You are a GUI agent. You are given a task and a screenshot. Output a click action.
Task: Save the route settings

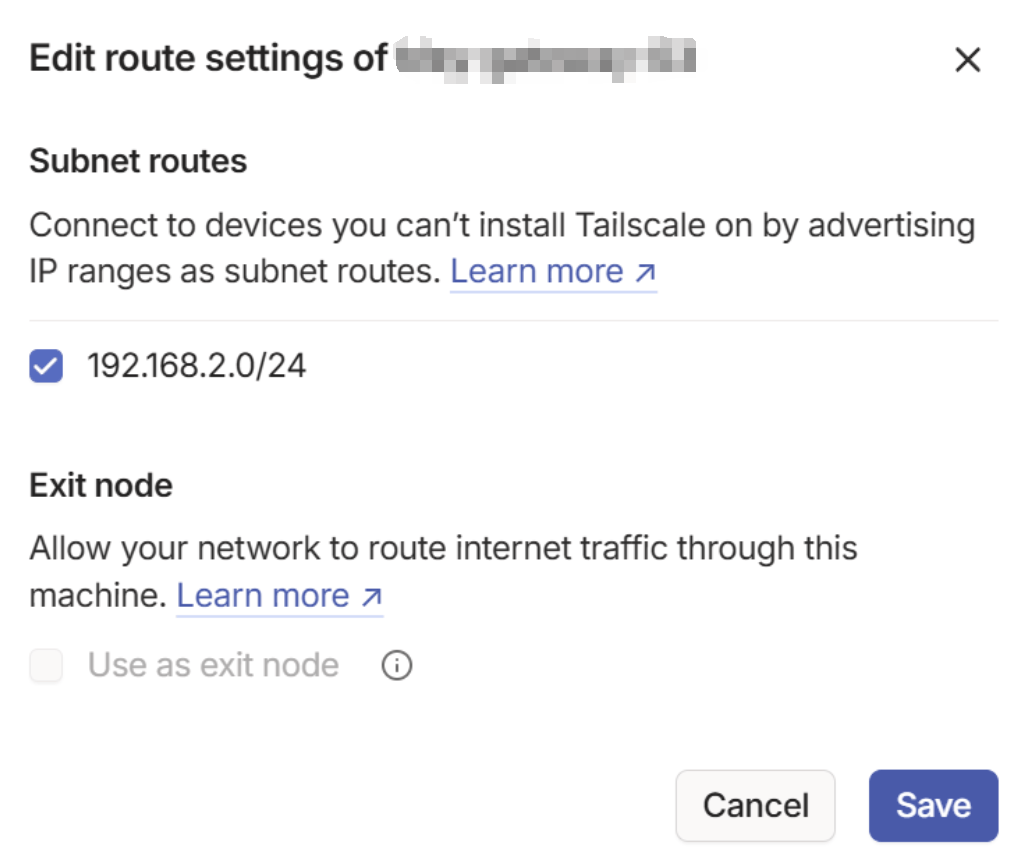click(x=932, y=805)
